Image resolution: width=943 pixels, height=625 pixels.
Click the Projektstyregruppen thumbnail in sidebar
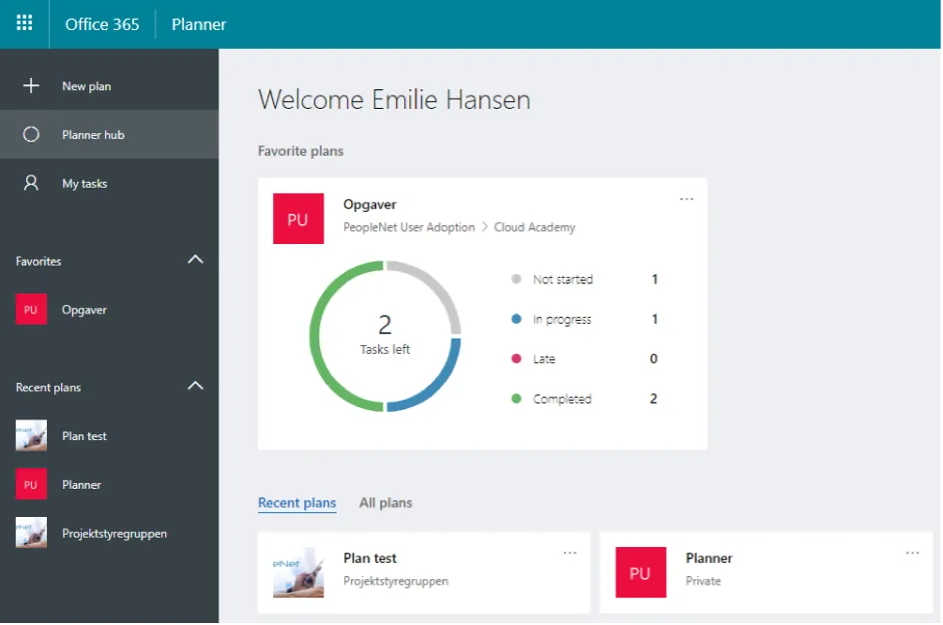[31, 533]
